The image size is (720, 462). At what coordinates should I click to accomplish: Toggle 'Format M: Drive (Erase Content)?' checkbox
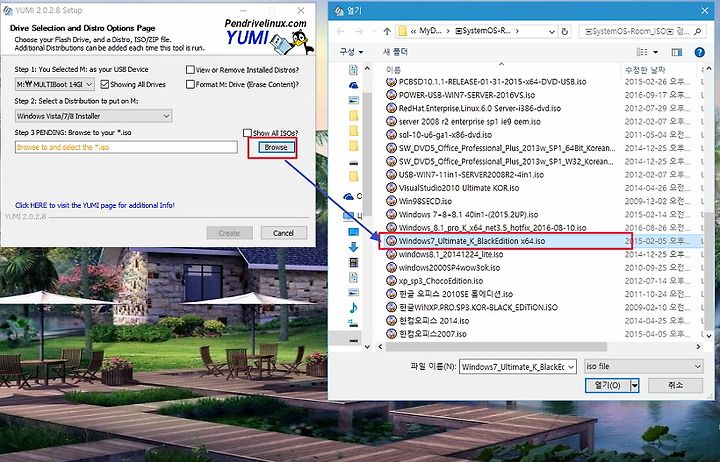coord(190,85)
